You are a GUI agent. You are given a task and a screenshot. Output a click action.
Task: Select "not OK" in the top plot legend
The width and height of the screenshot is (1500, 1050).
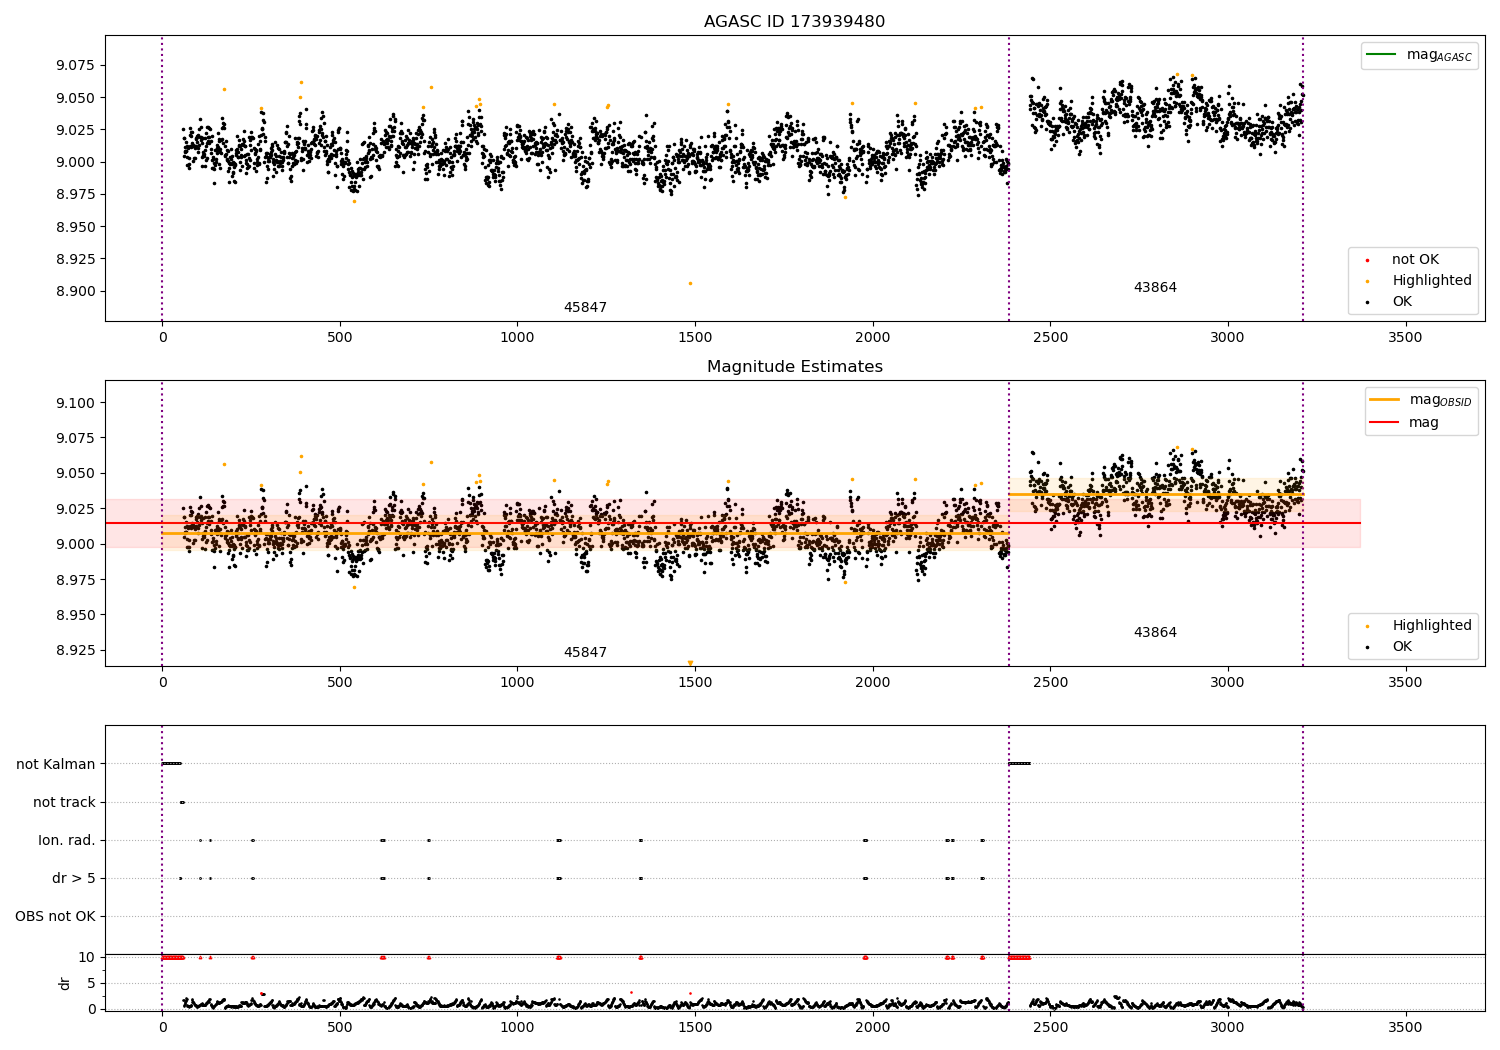coord(1414,260)
